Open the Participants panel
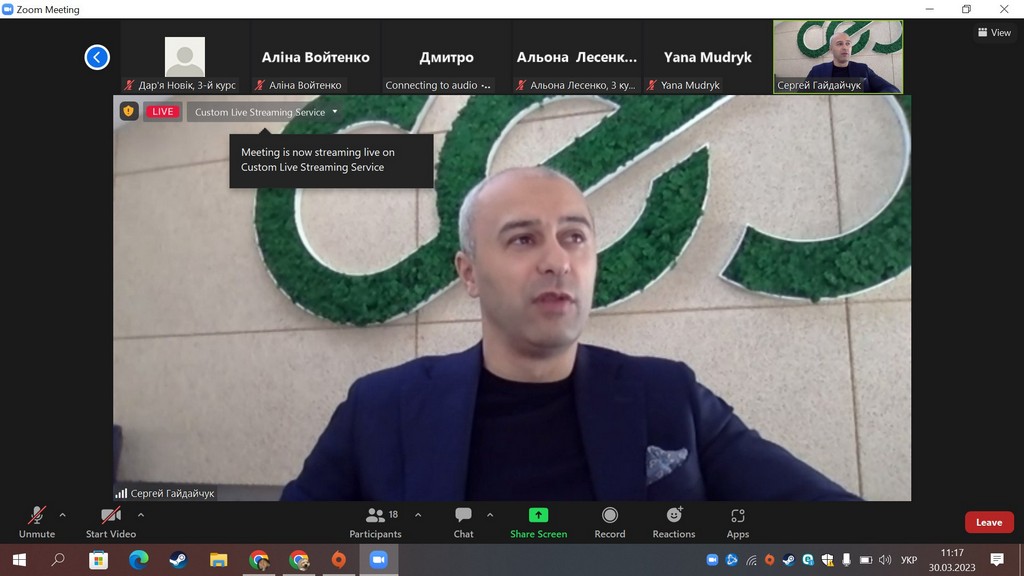This screenshot has width=1024, height=576. click(376, 521)
